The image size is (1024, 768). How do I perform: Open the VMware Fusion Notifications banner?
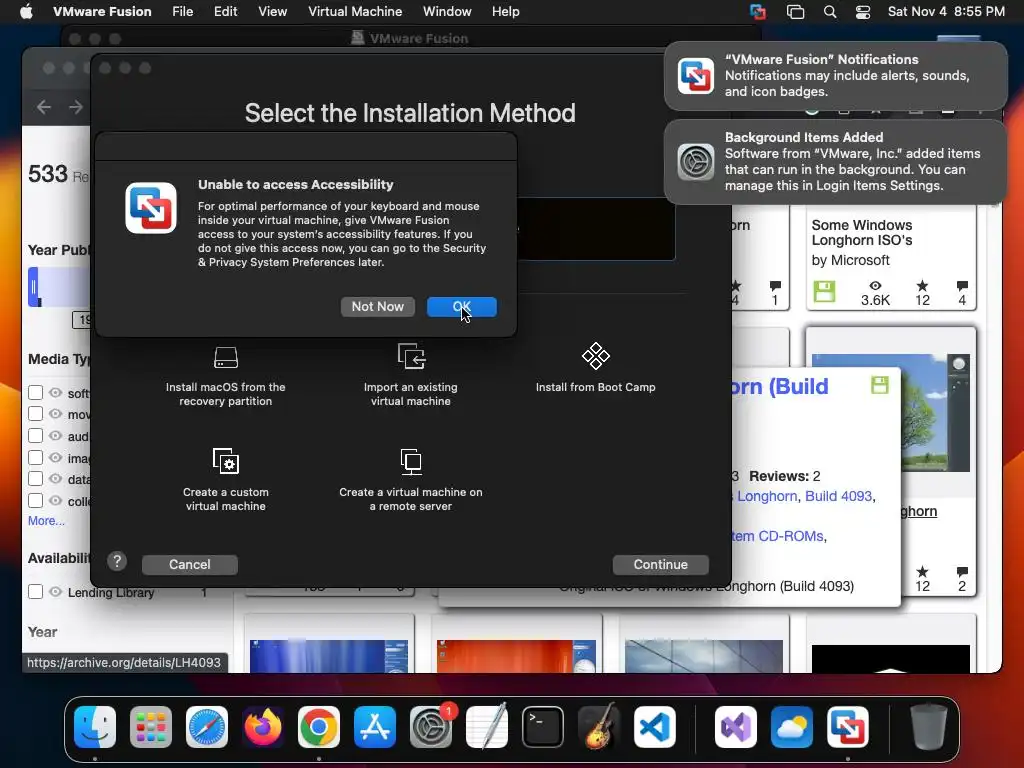click(x=835, y=76)
